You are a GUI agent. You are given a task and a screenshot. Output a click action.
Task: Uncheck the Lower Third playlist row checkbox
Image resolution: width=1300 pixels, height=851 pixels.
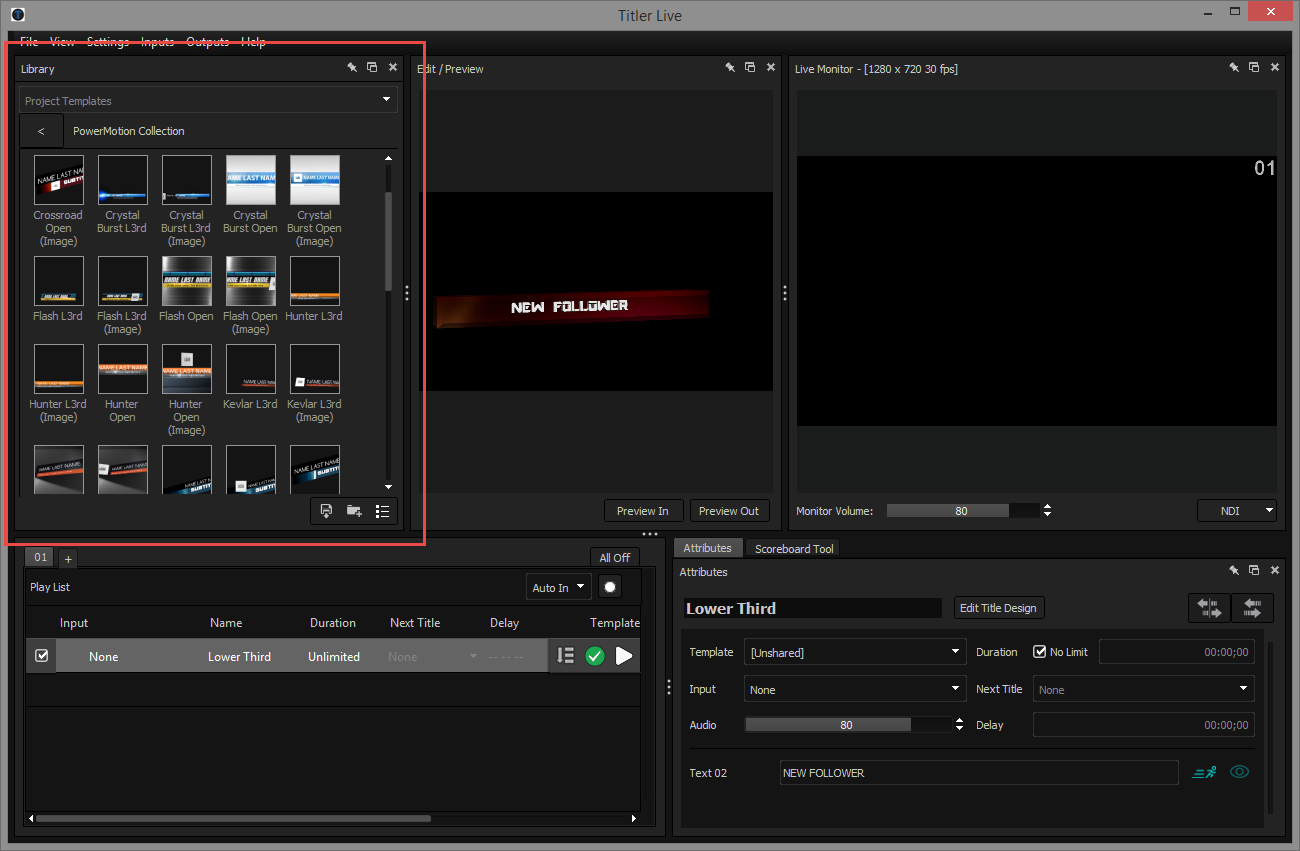coord(41,656)
